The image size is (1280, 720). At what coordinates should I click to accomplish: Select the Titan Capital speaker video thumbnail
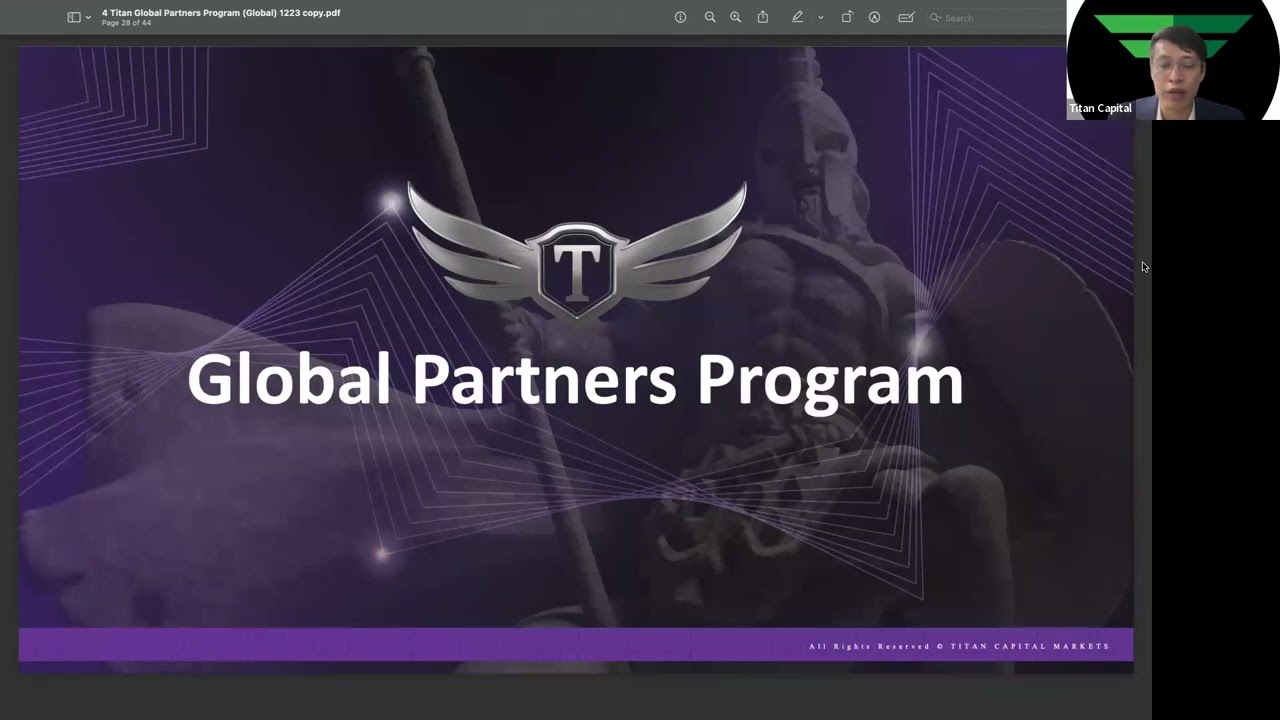(1173, 60)
